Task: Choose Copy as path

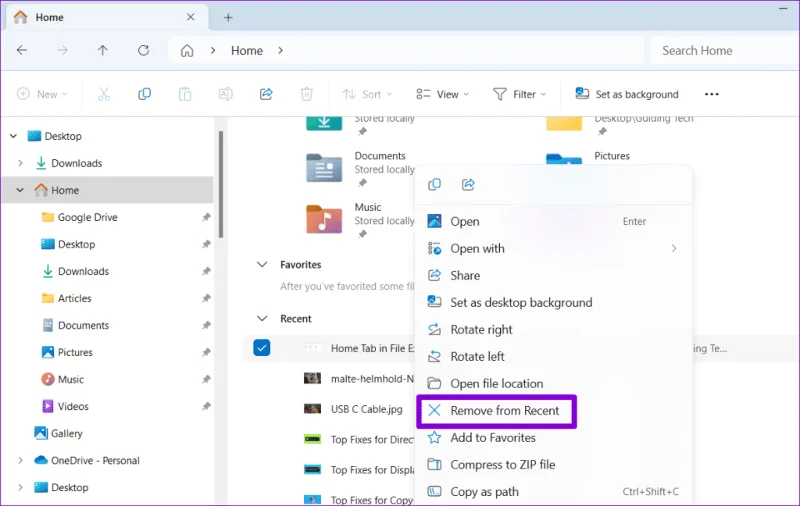Action: pos(554,492)
